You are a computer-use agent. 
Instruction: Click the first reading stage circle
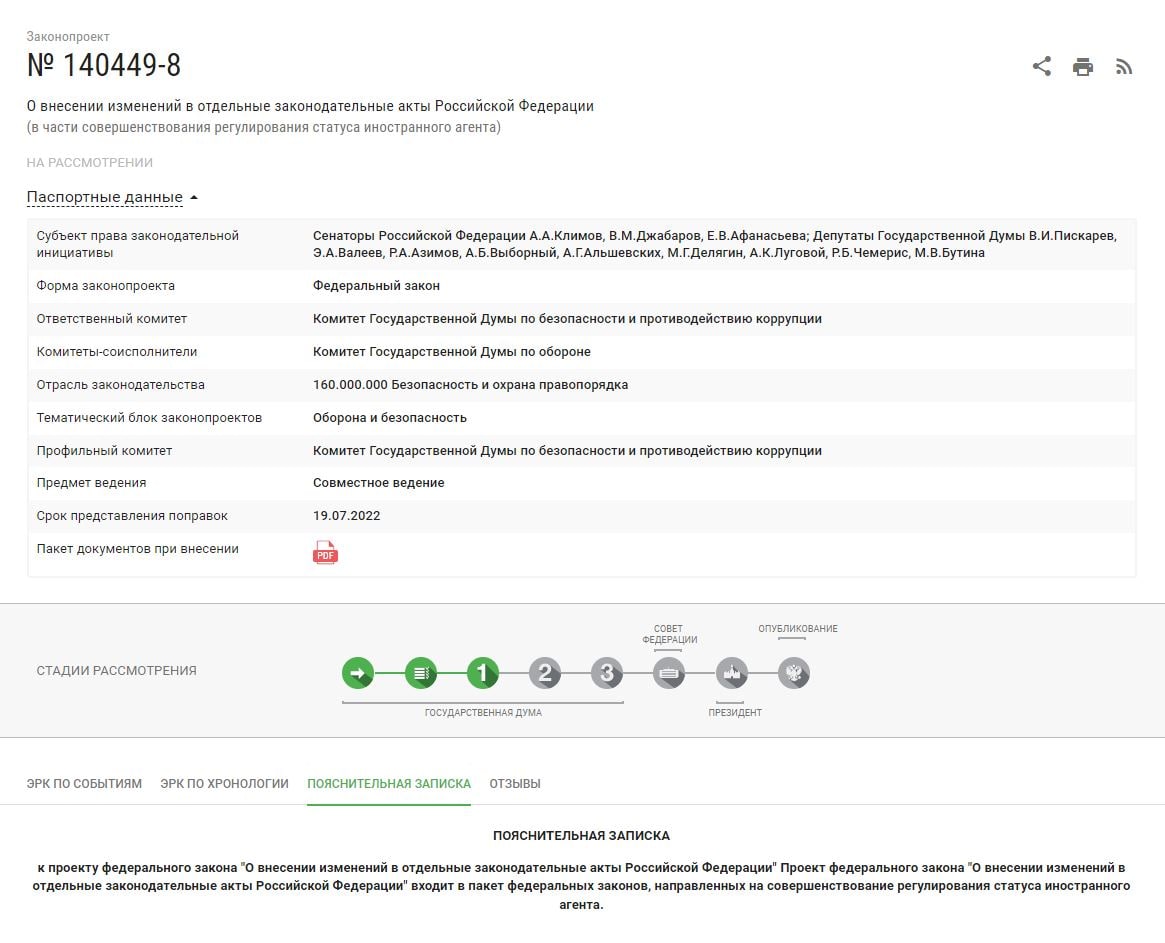pyautogui.click(x=482, y=673)
